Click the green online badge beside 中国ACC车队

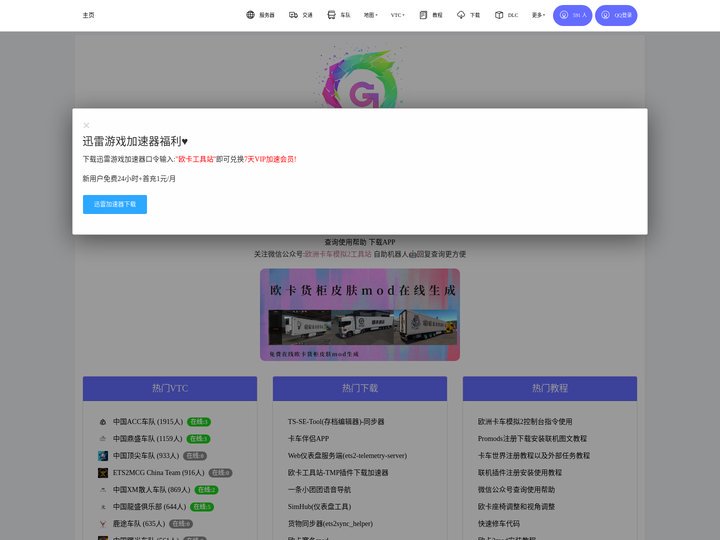(199, 422)
